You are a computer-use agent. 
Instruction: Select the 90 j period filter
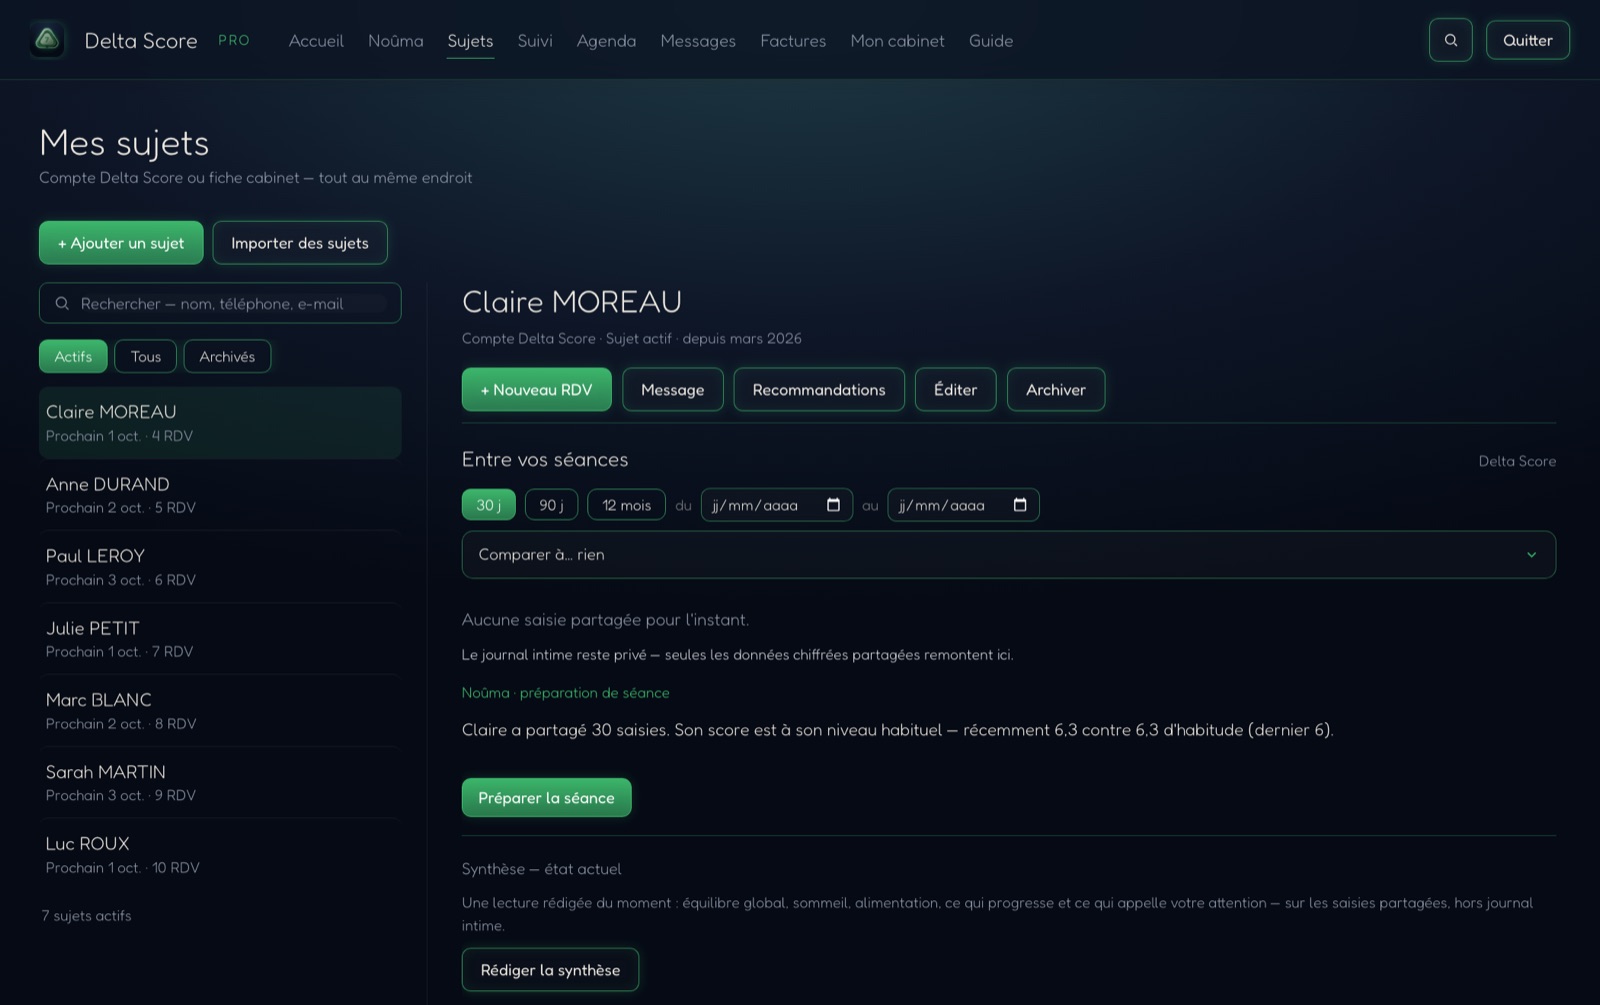[552, 505]
